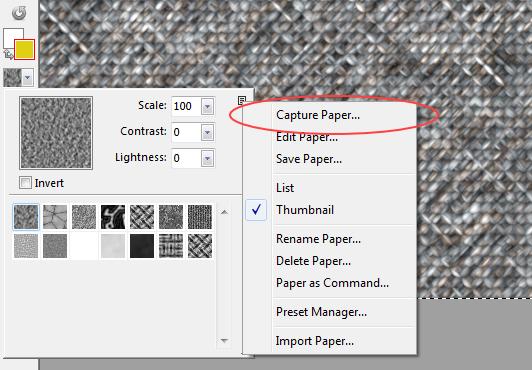
Task: Choose the basket weave paper in first row
Action: pyautogui.click(x=142, y=217)
